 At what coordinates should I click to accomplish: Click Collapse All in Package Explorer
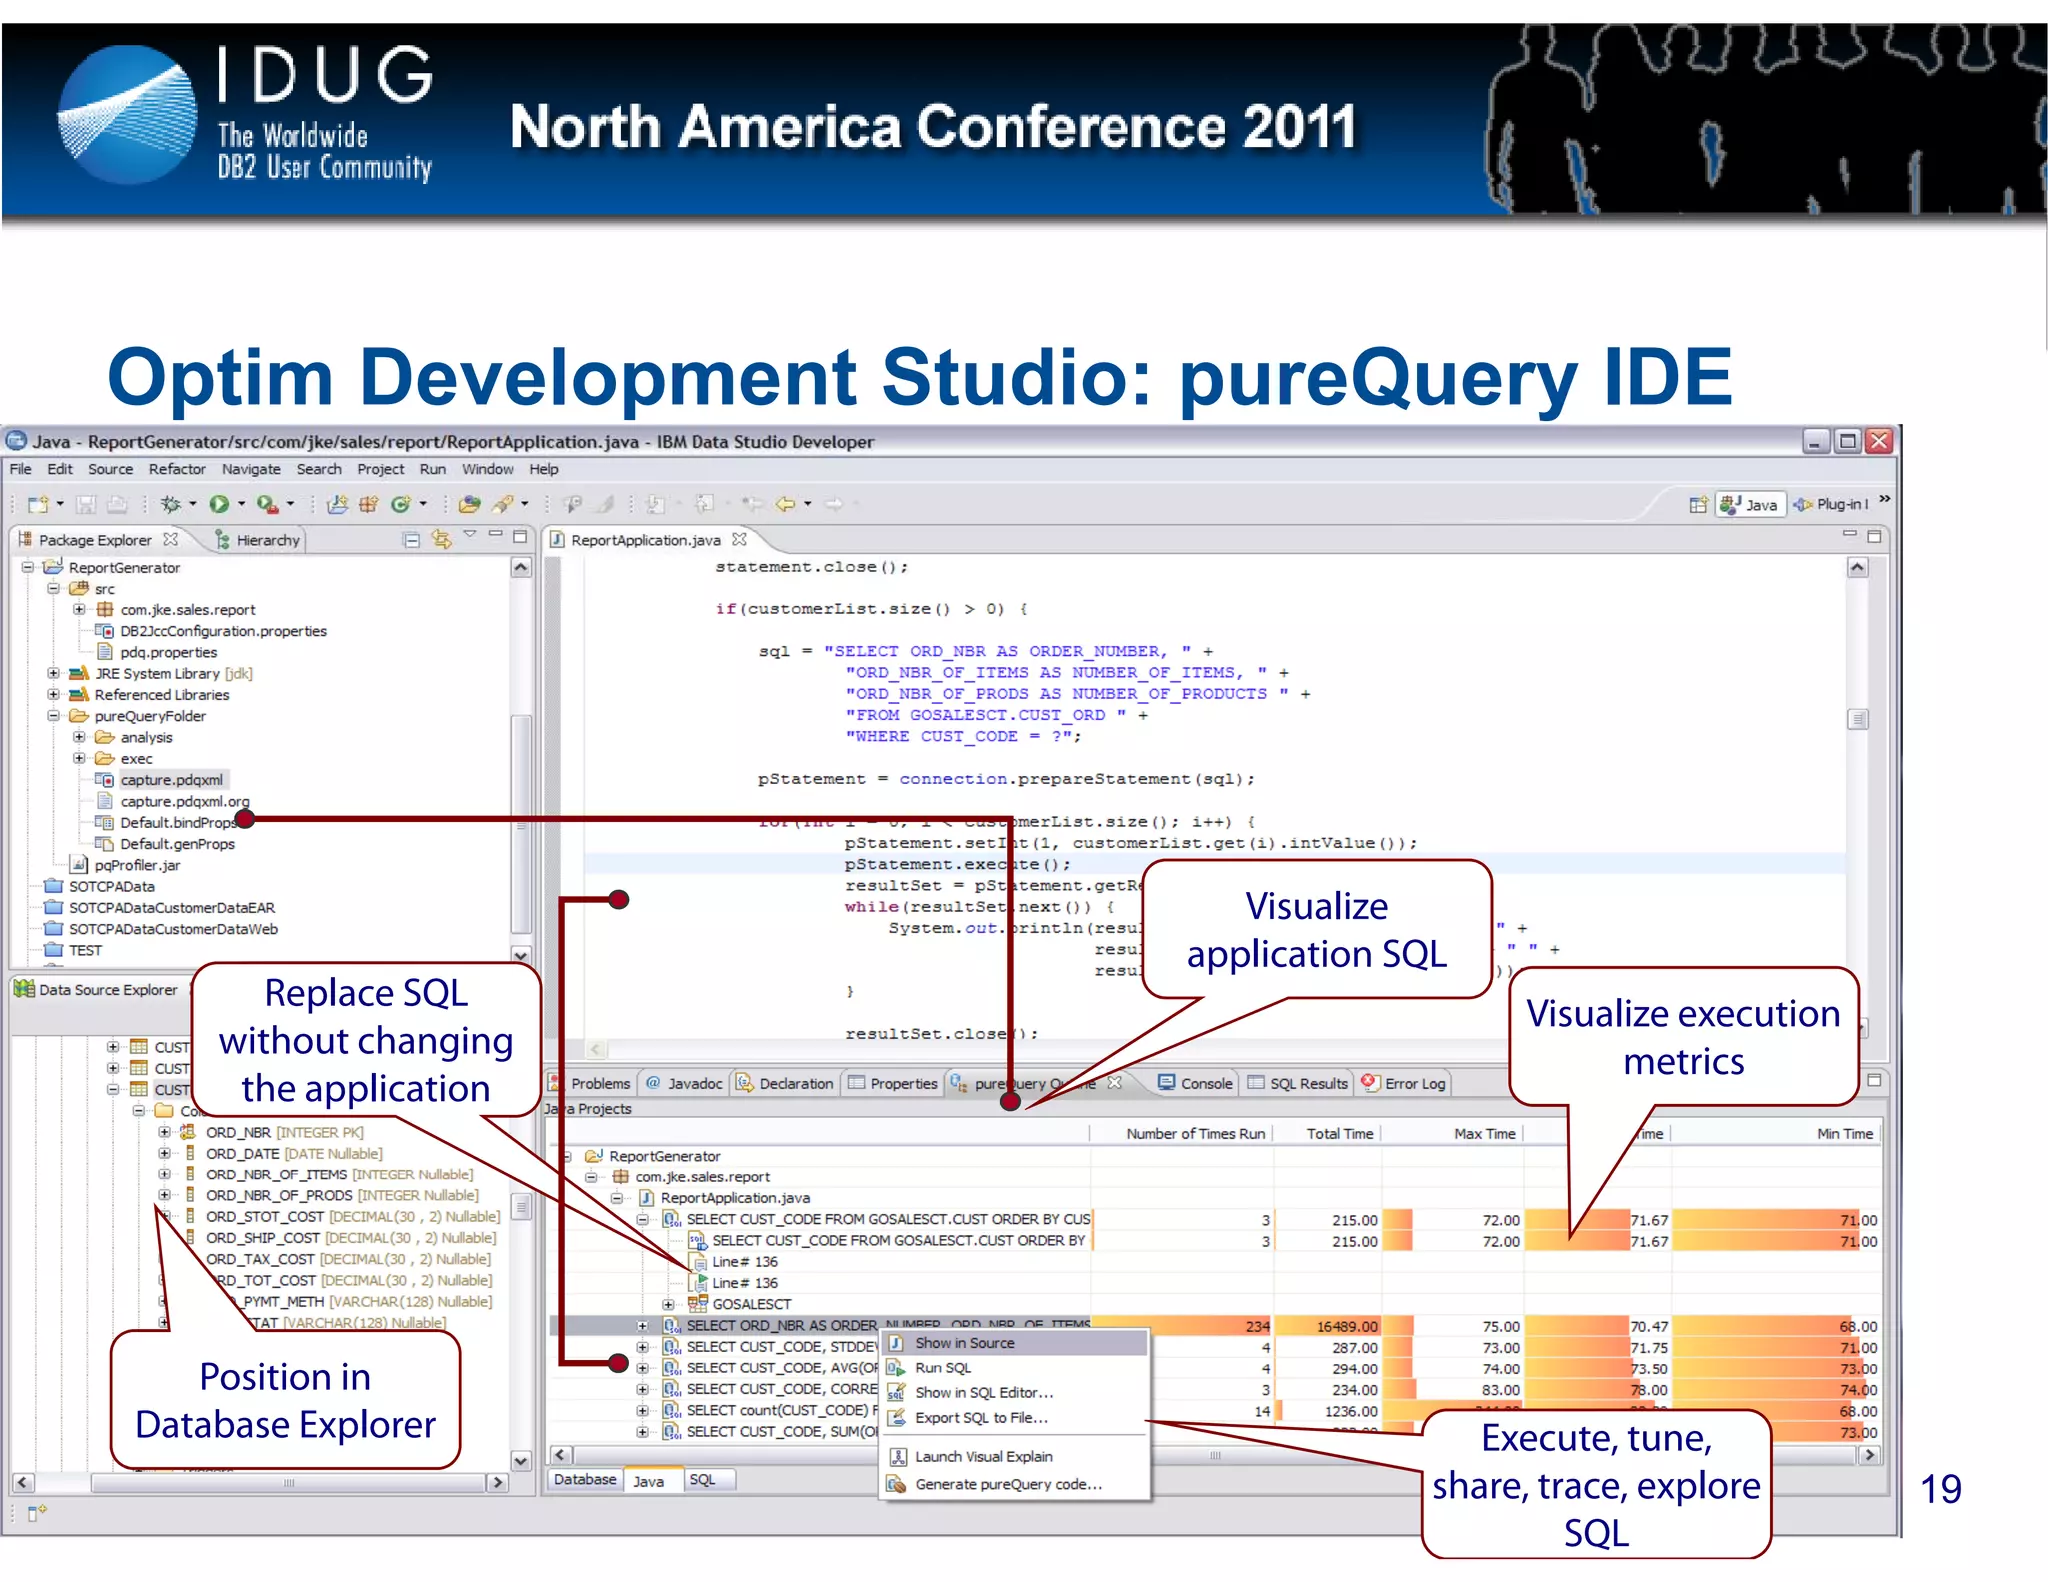tap(411, 540)
